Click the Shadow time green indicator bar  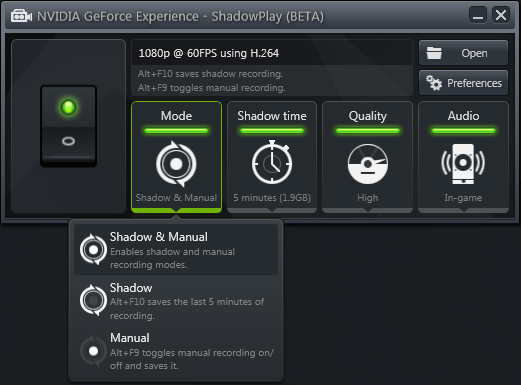tap(272, 131)
